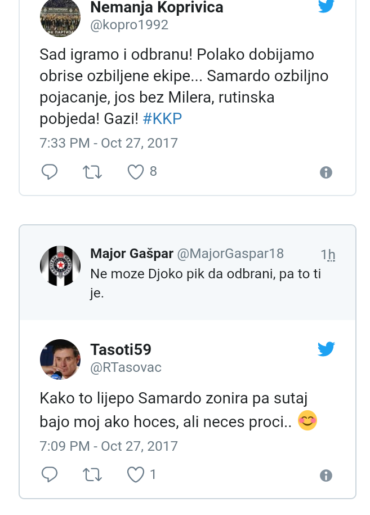Open timestamp 7:09 PM - Oct 27, 2017
The width and height of the screenshot is (370, 515).
pyautogui.click(x=109, y=446)
